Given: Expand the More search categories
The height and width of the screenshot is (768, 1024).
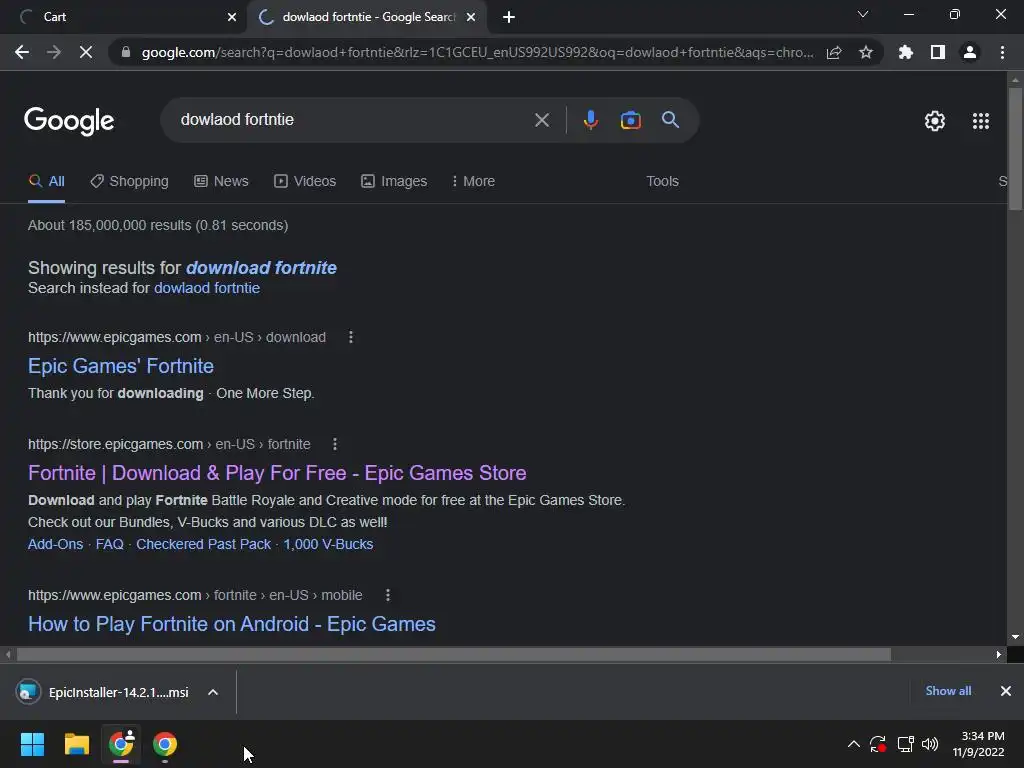Looking at the screenshot, I should click(x=473, y=181).
